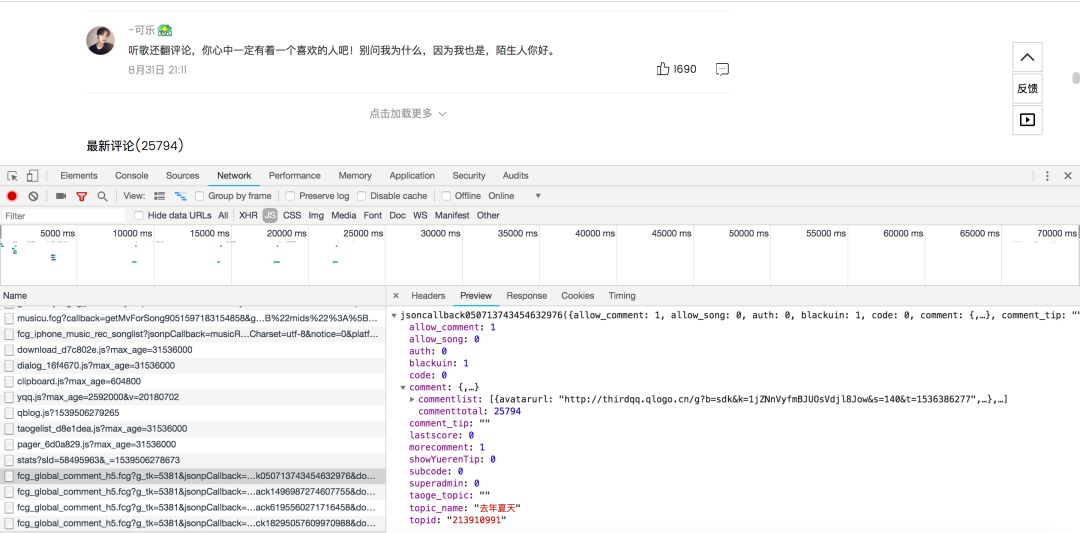
Task: Enable Preserve log checkbox
Action: pyautogui.click(x=291, y=196)
